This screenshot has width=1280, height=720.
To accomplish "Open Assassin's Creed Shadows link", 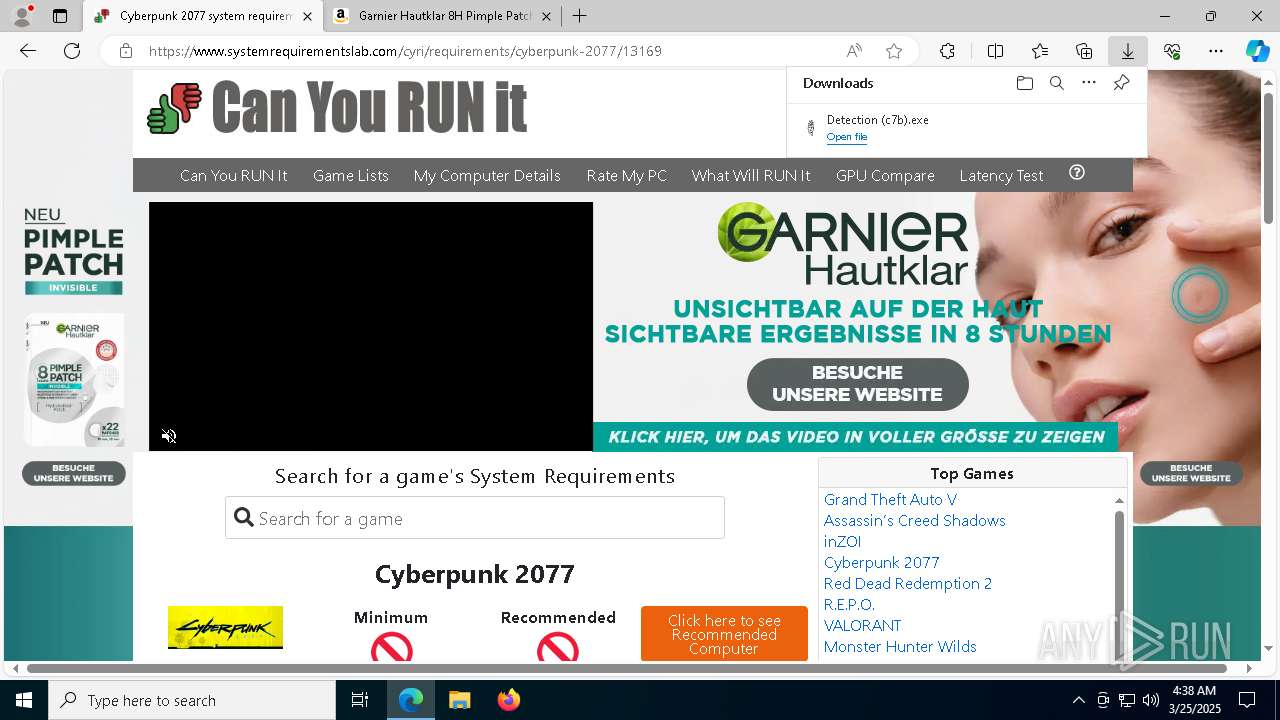I will [x=914, y=520].
